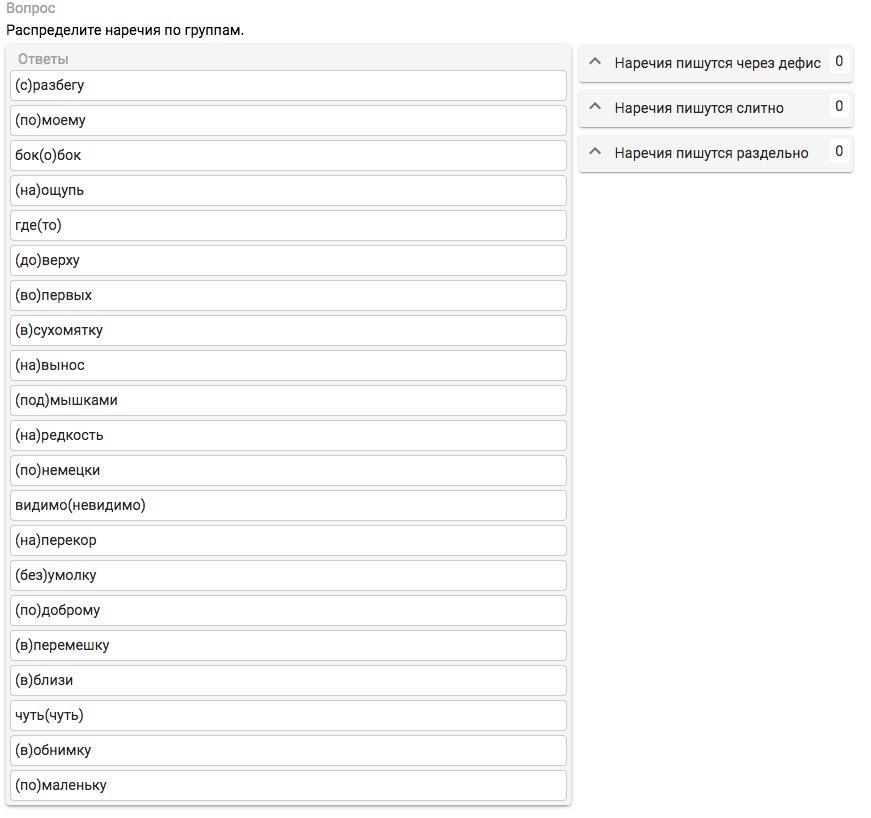Click the counter badge of 'через дефис' group
Image resolution: width=871 pixels, height=818 pixels.
click(839, 62)
